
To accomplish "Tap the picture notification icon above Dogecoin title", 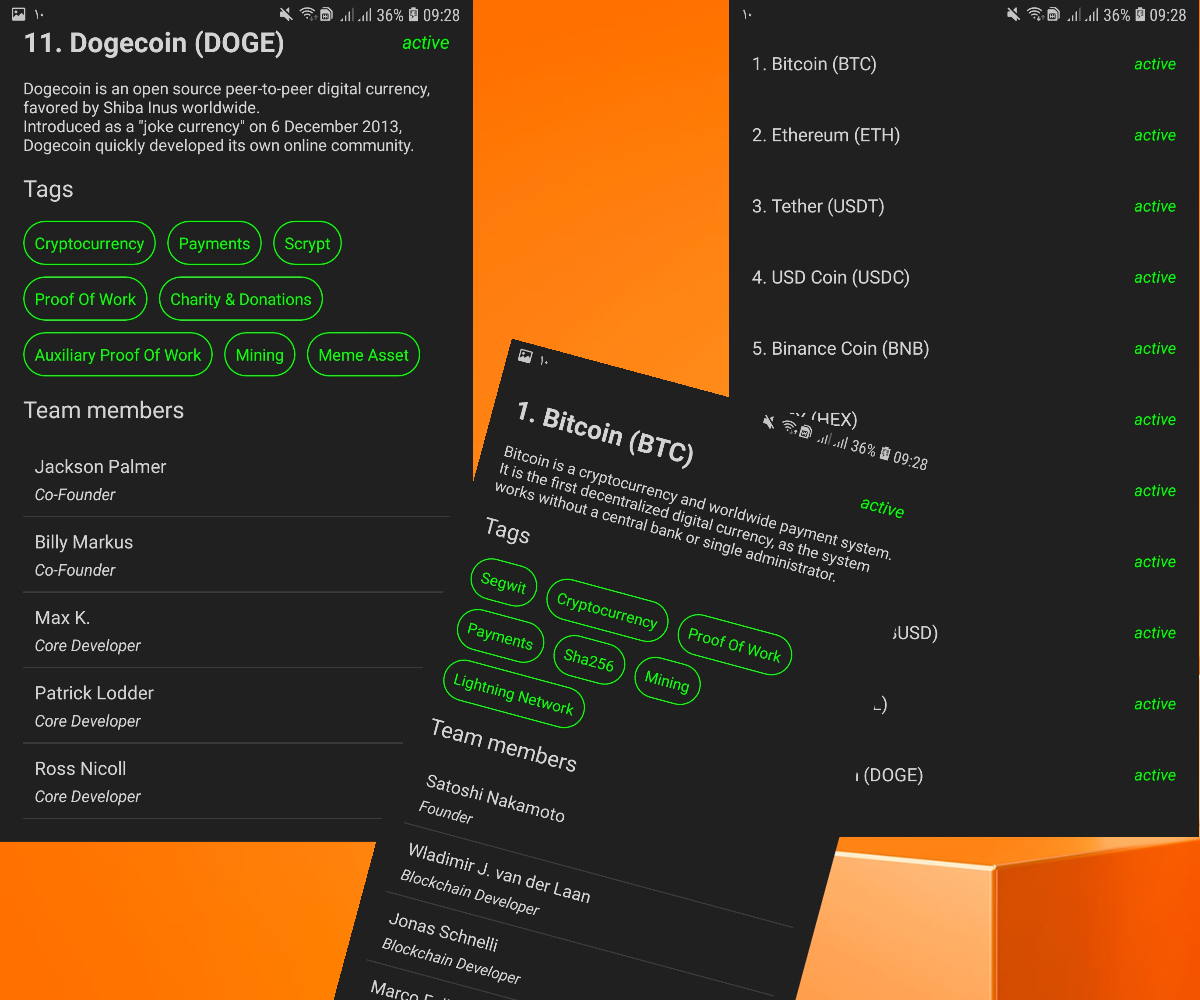I will click(18, 15).
